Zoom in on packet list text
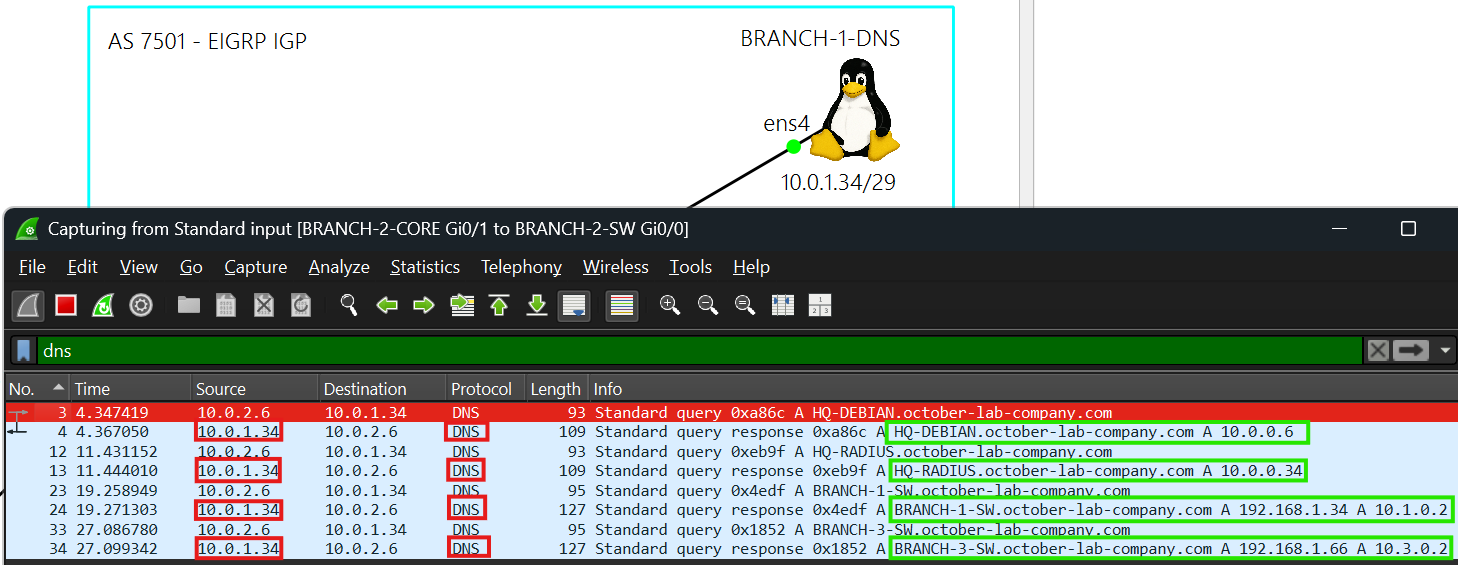This screenshot has width=1458, height=565. [x=670, y=306]
